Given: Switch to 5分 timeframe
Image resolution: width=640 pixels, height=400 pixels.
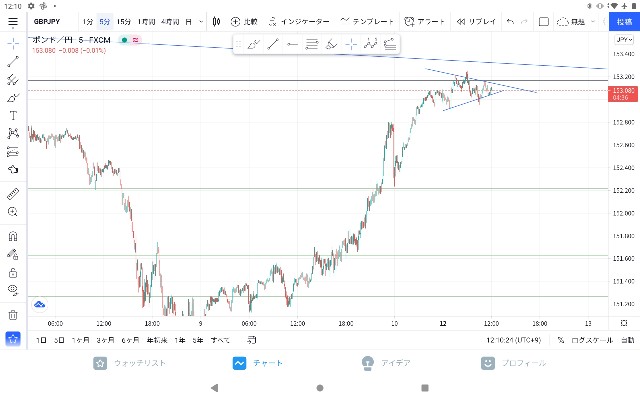Looking at the screenshot, I should click(105, 22).
